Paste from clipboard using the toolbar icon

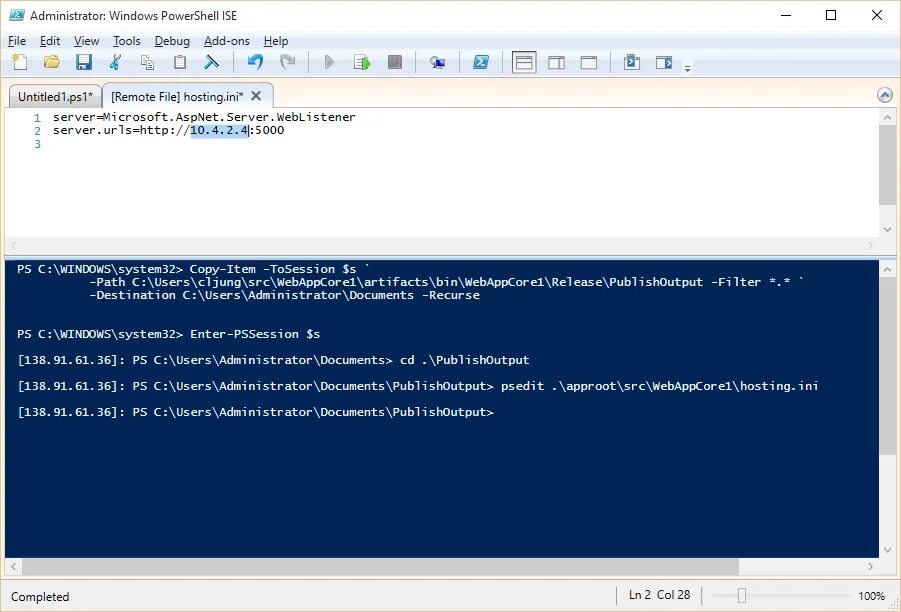pyautogui.click(x=180, y=61)
